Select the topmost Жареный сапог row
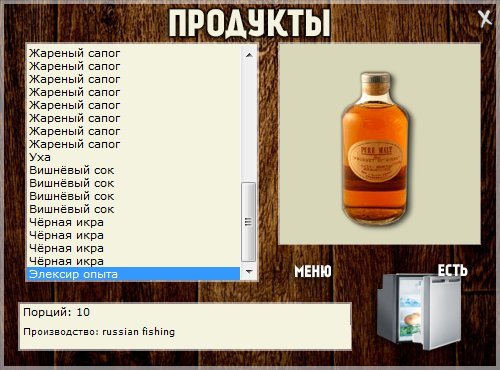 (133, 53)
